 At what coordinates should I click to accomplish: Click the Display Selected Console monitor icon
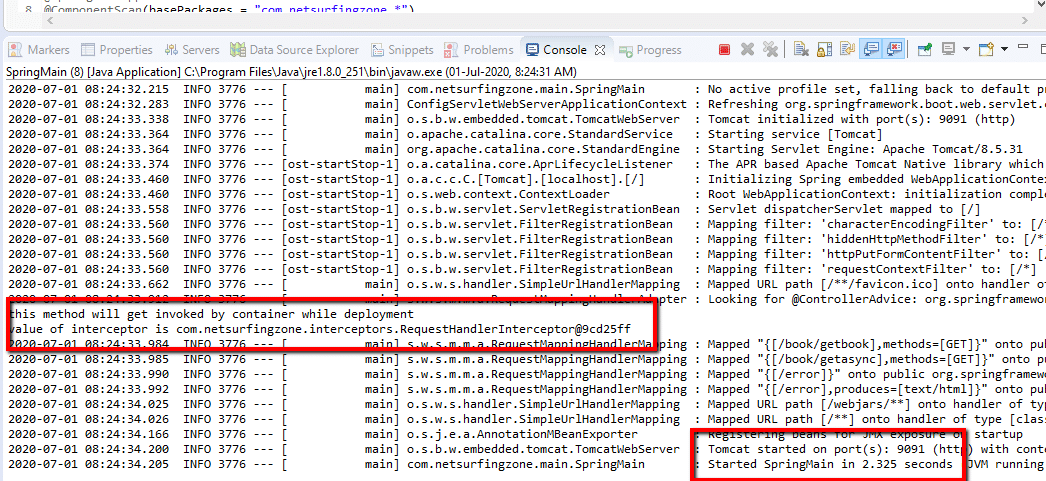(x=948, y=49)
